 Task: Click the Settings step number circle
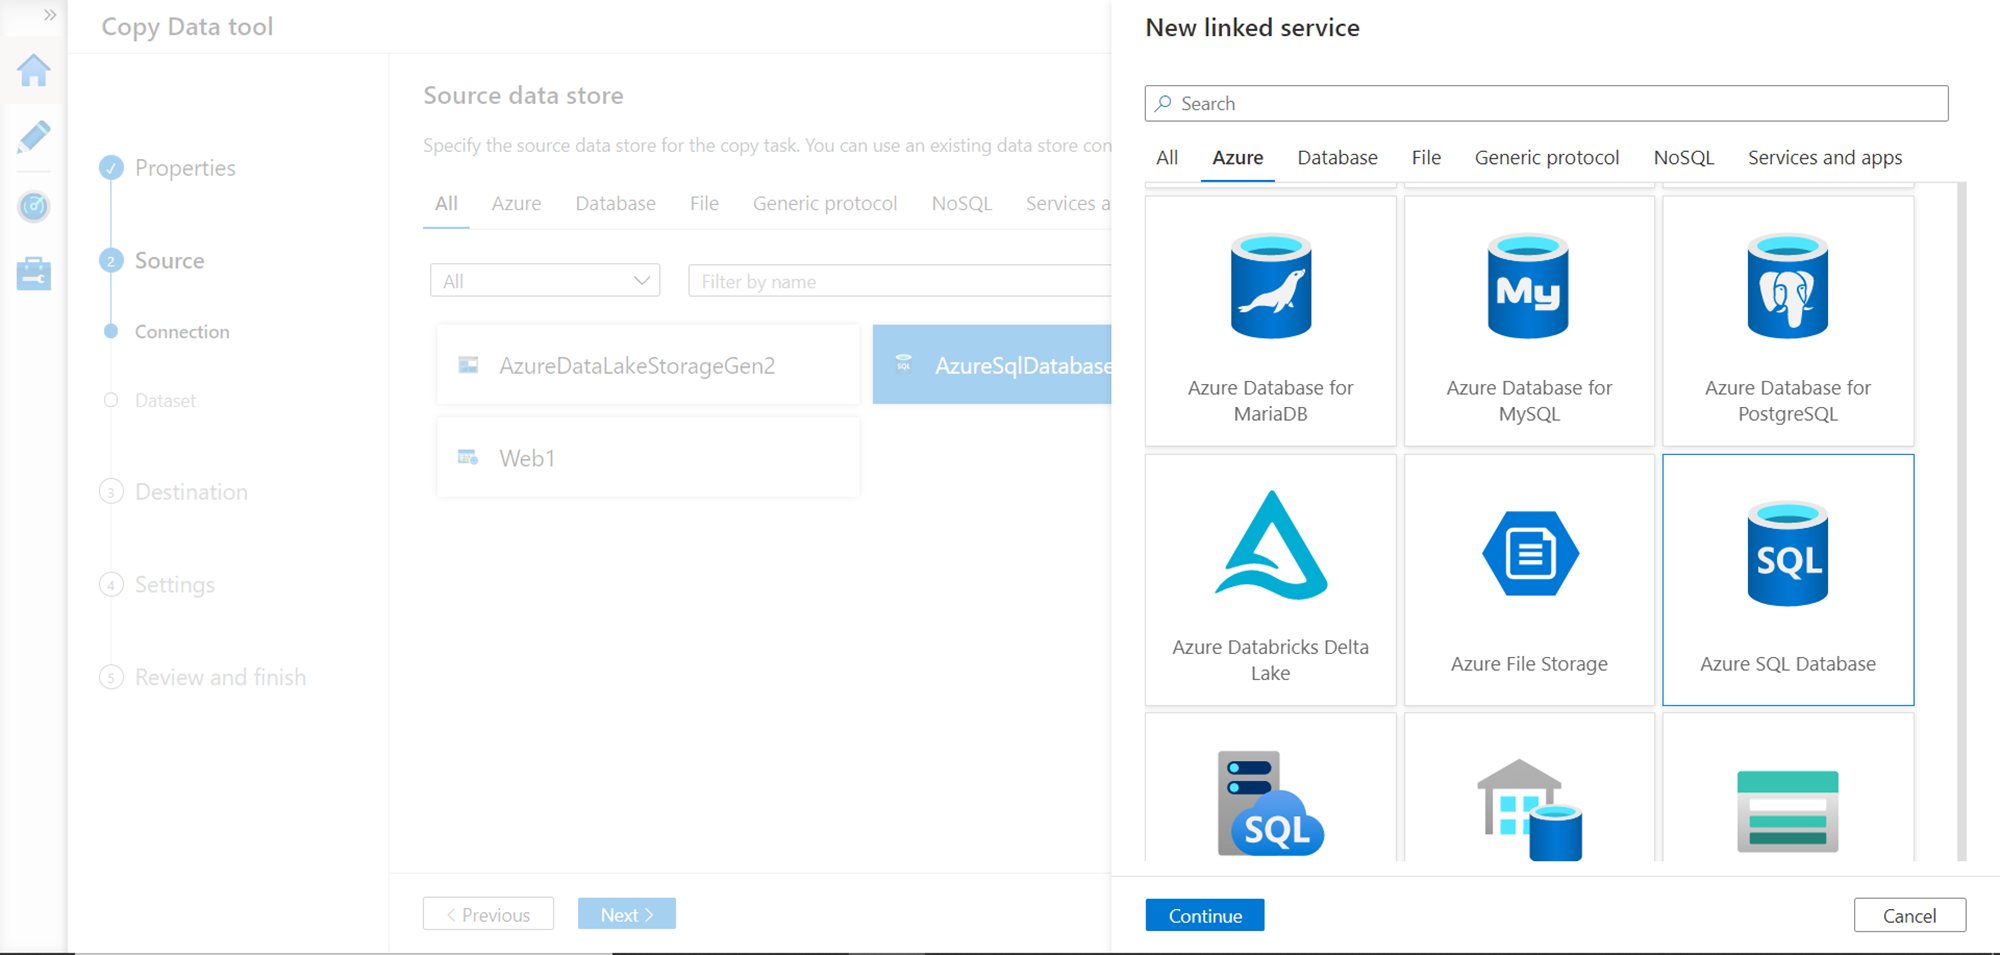pyautogui.click(x=111, y=584)
